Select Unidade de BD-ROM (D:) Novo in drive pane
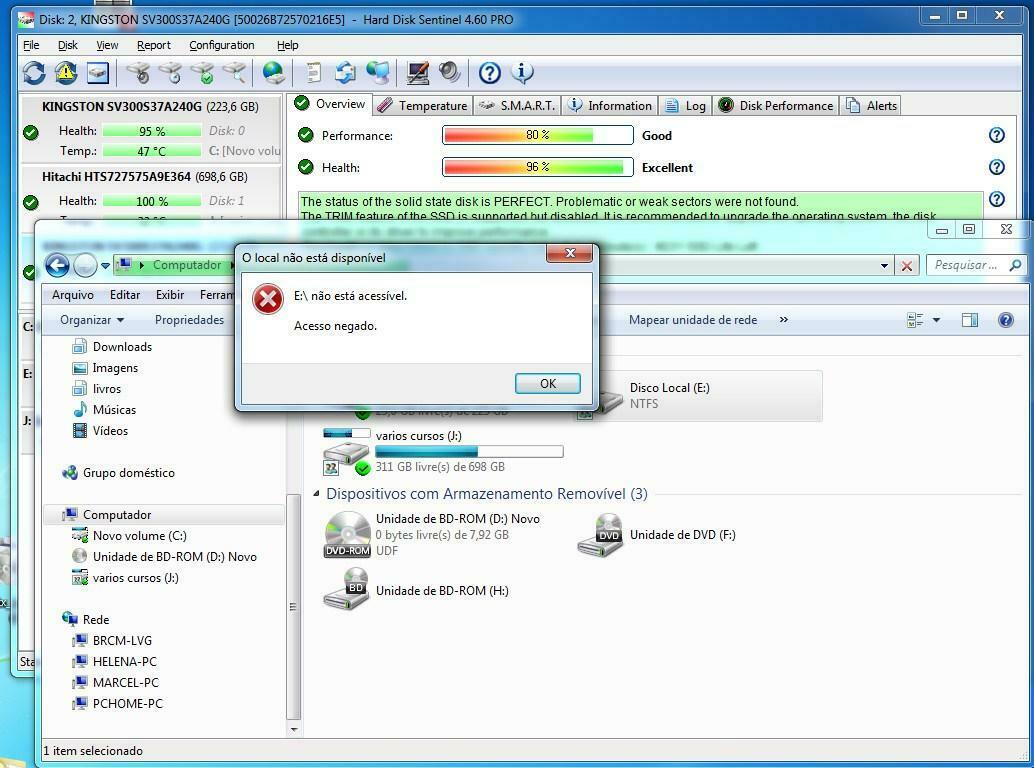 432,535
